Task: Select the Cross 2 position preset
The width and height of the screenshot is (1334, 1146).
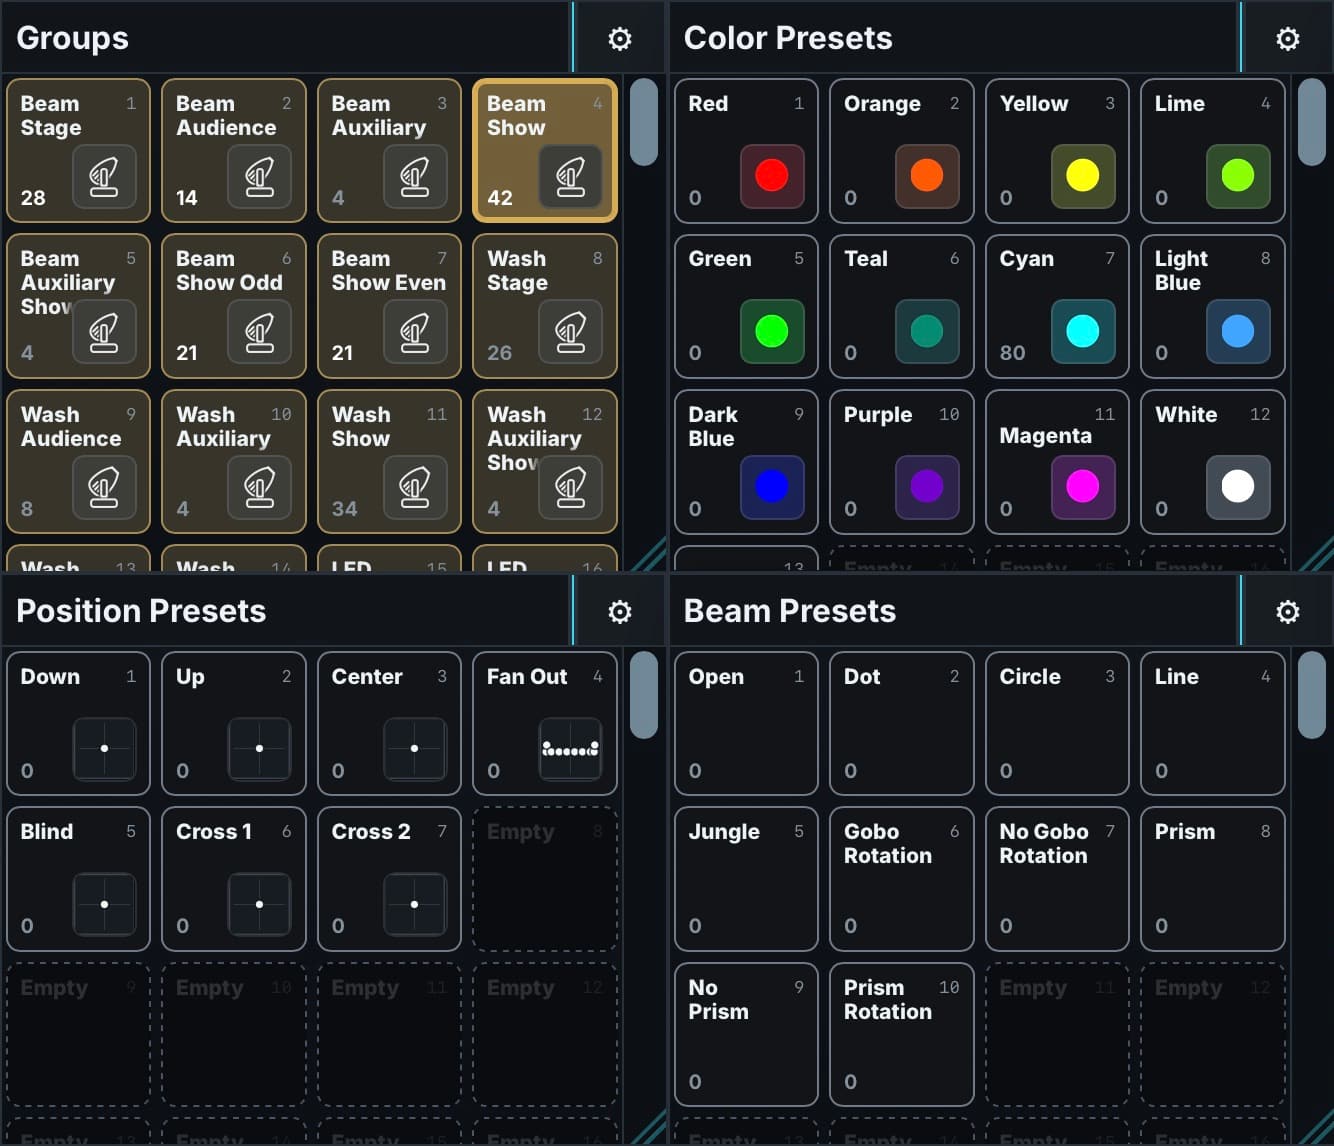Action: coord(389,879)
